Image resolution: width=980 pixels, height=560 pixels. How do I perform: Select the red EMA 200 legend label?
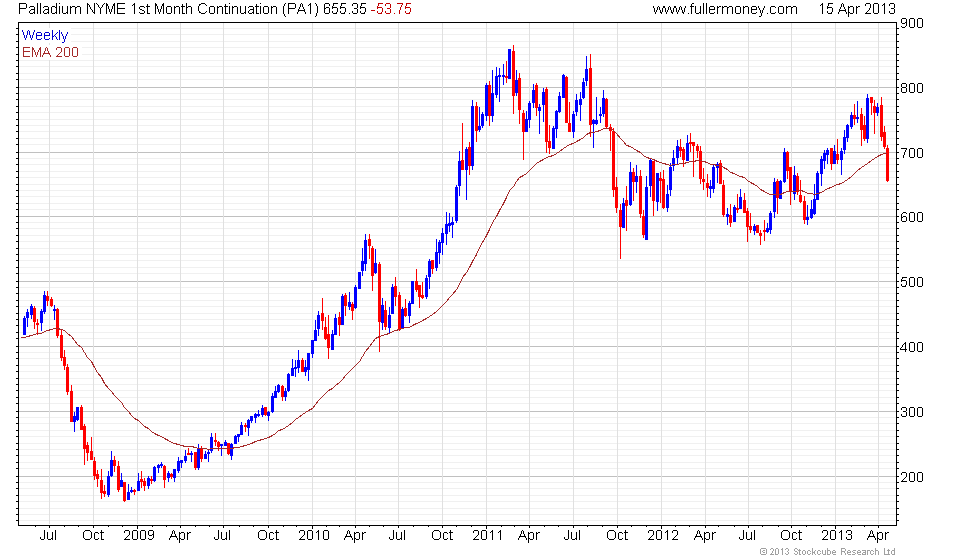[50, 52]
